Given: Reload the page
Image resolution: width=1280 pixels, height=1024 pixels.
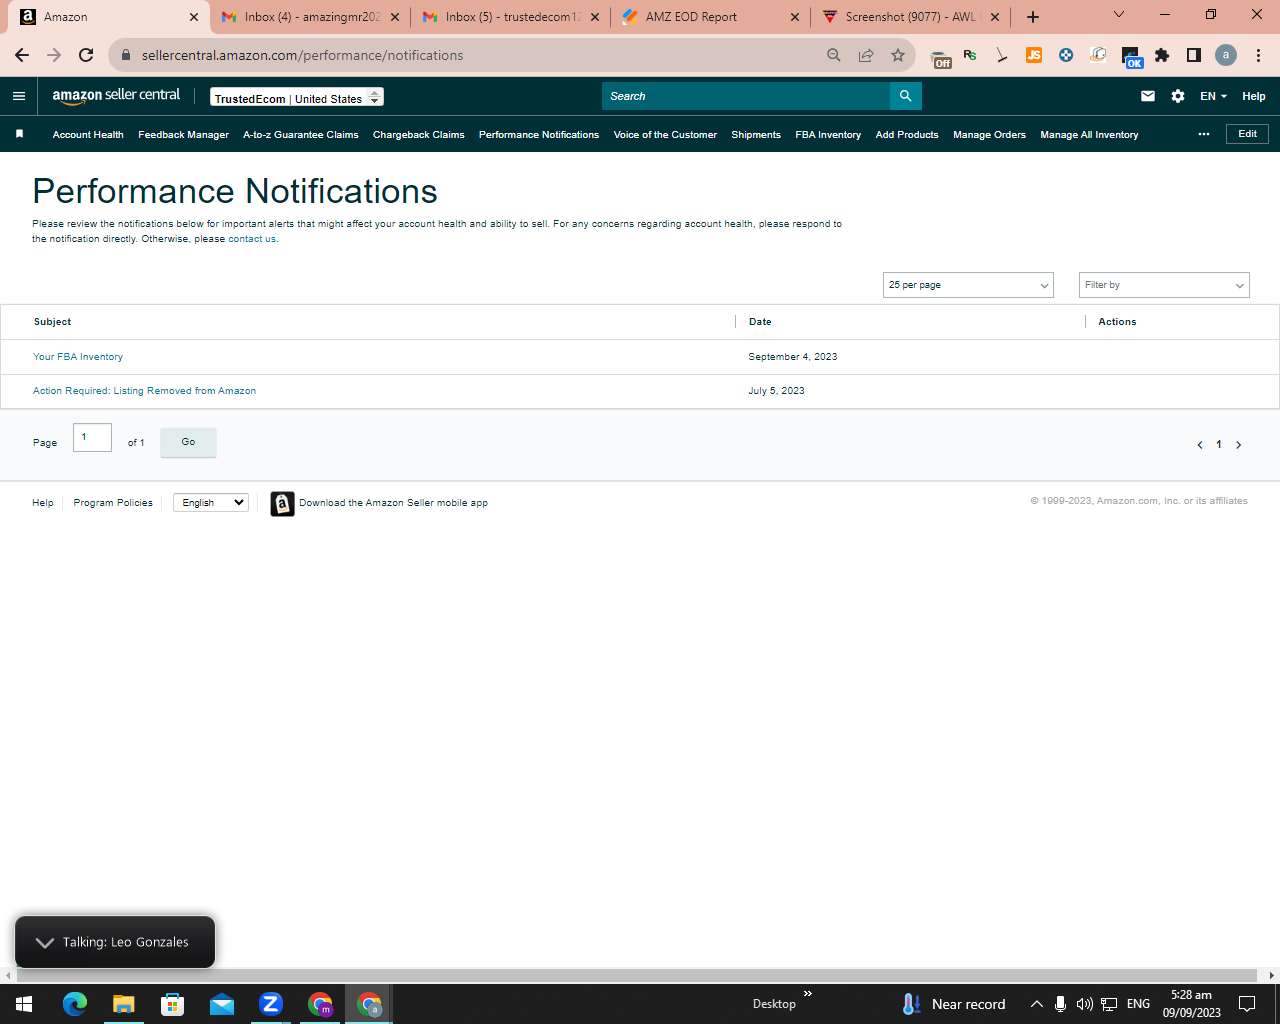Looking at the screenshot, I should pos(86,55).
